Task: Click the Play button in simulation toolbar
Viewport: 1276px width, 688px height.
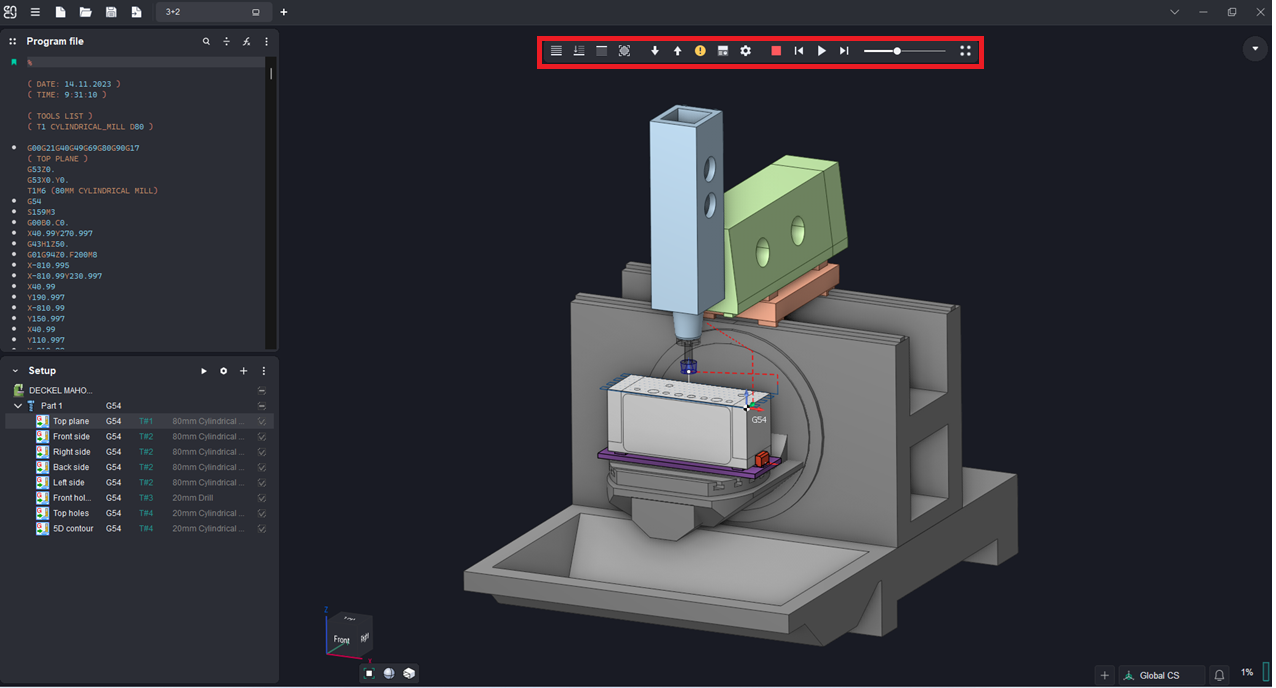Action: 821,51
